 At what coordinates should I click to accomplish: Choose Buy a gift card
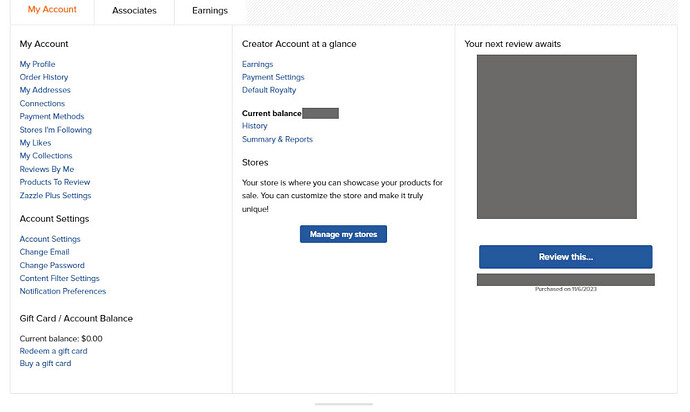[45, 364]
